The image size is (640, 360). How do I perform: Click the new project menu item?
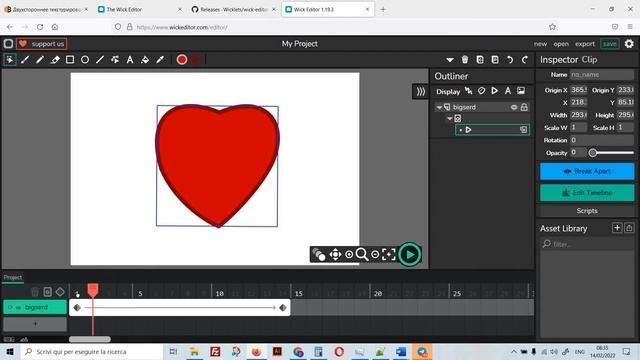pos(540,44)
